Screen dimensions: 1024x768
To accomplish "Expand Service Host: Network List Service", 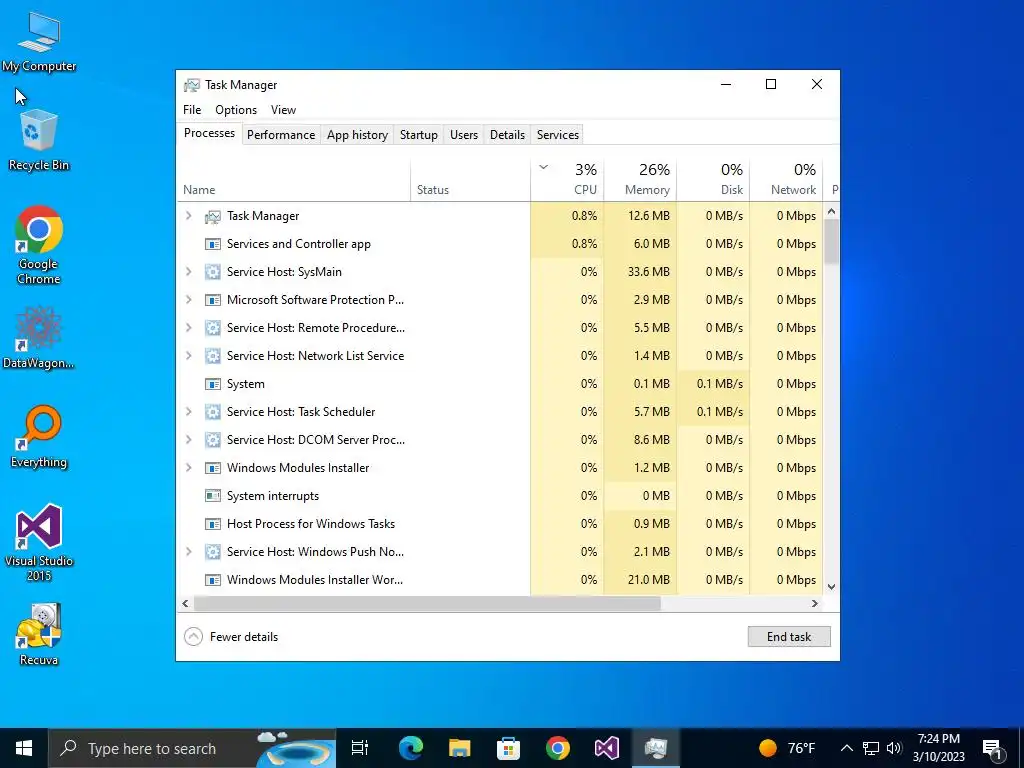I will 189,356.
